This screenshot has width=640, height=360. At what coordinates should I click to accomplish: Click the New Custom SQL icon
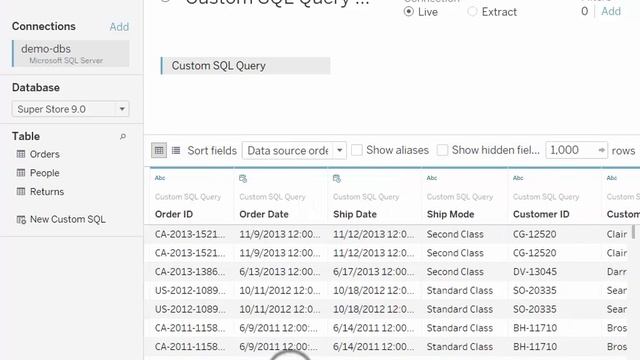(21, 220)
